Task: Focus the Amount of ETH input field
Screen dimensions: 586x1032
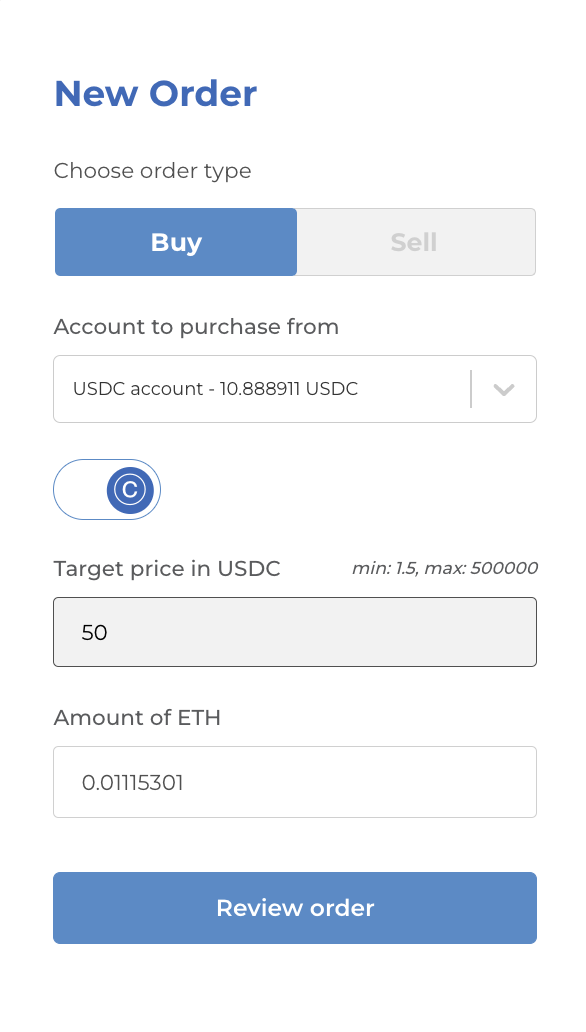Action: (295, 782)
